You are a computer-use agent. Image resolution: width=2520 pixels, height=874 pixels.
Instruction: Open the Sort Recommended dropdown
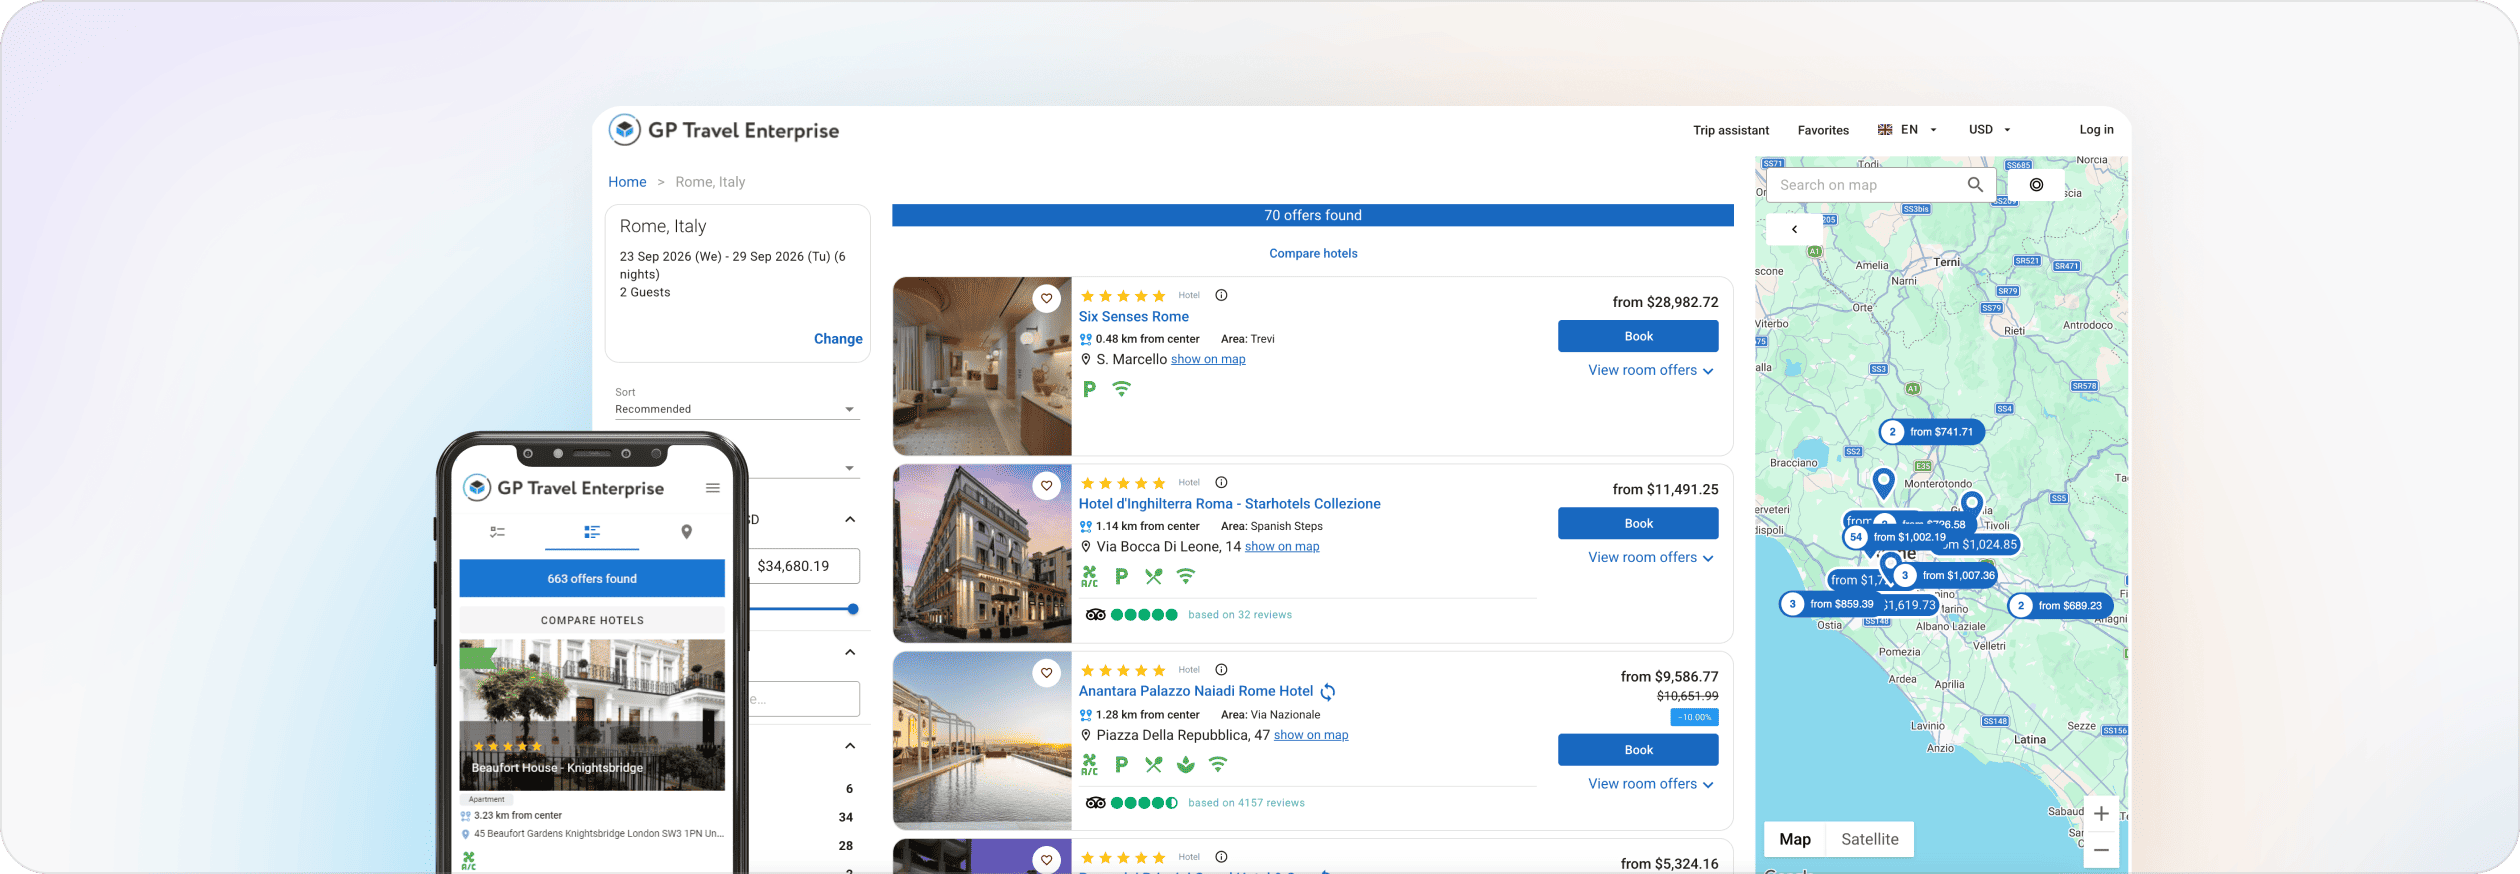click(736, 409)
